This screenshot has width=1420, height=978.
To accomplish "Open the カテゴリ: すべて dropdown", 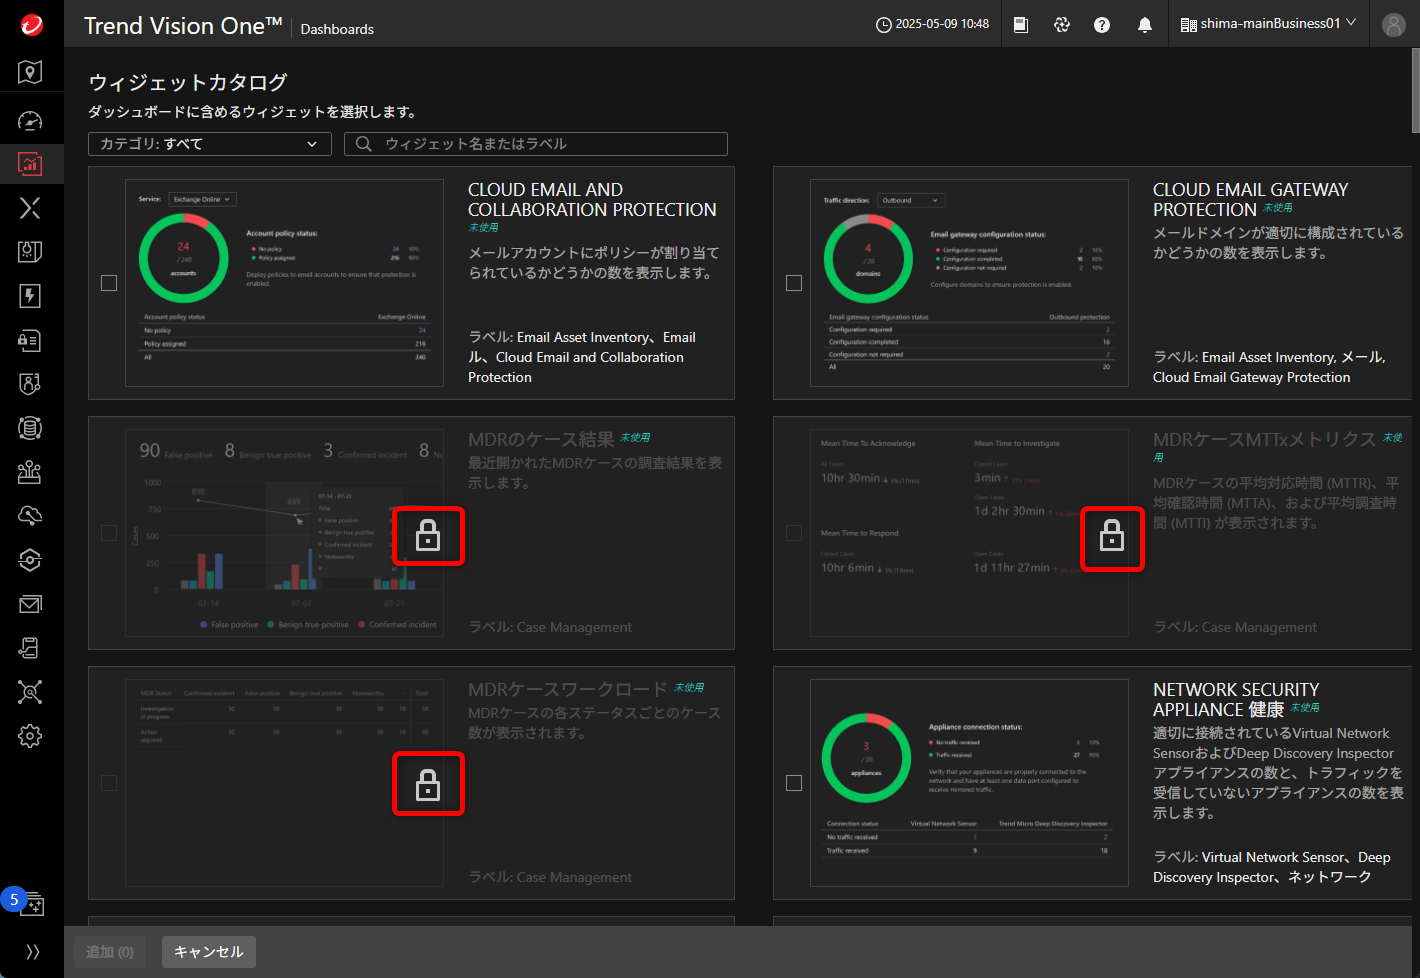I will point(210,144).
